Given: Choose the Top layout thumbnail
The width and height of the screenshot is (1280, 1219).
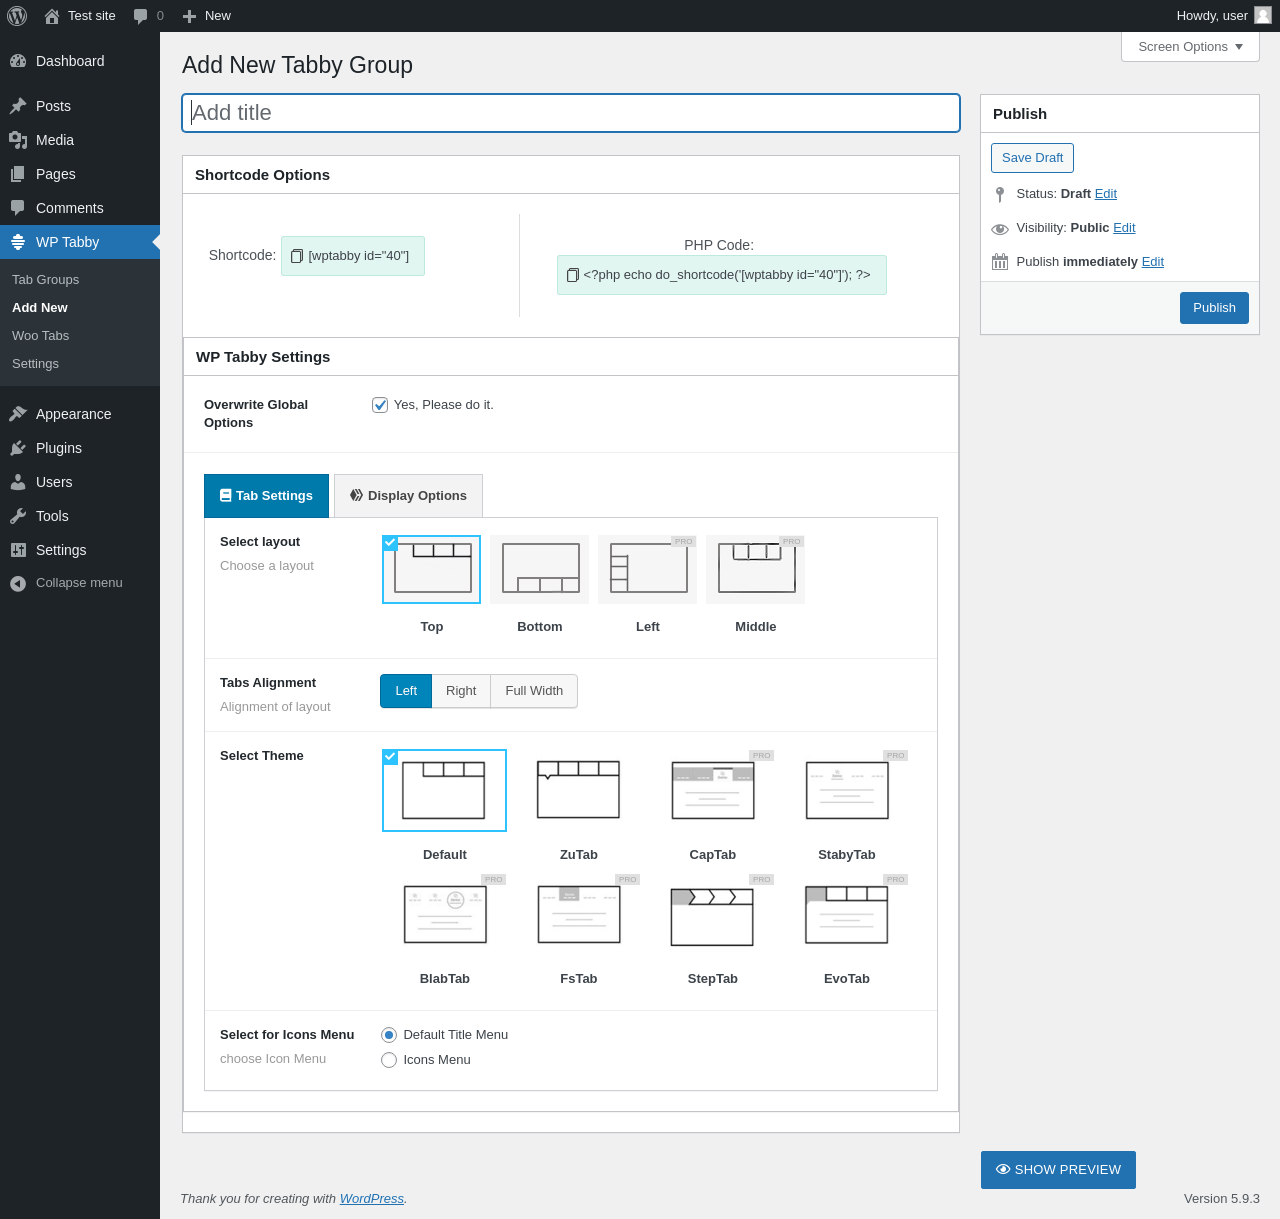Looking at the screenshot, I should point(432,569).
